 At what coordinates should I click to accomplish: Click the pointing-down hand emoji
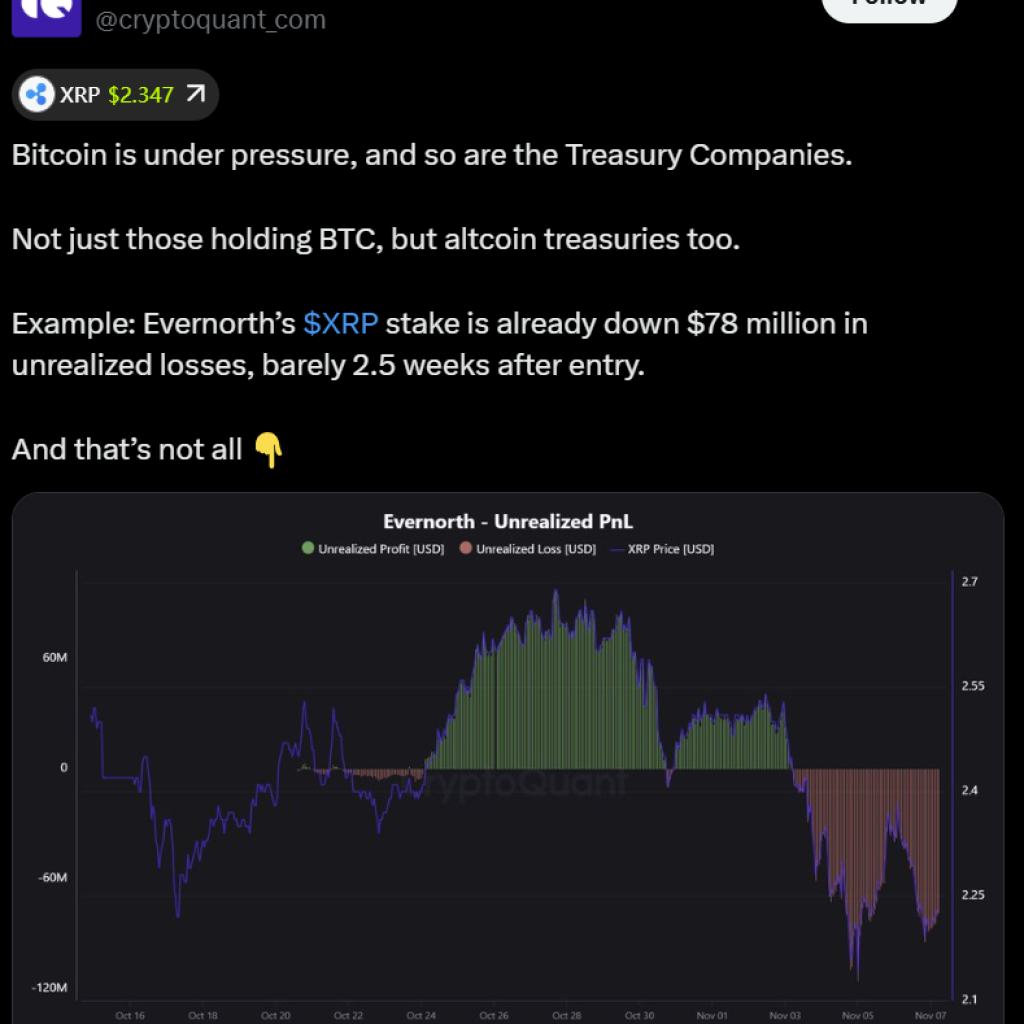coord(268,450)
